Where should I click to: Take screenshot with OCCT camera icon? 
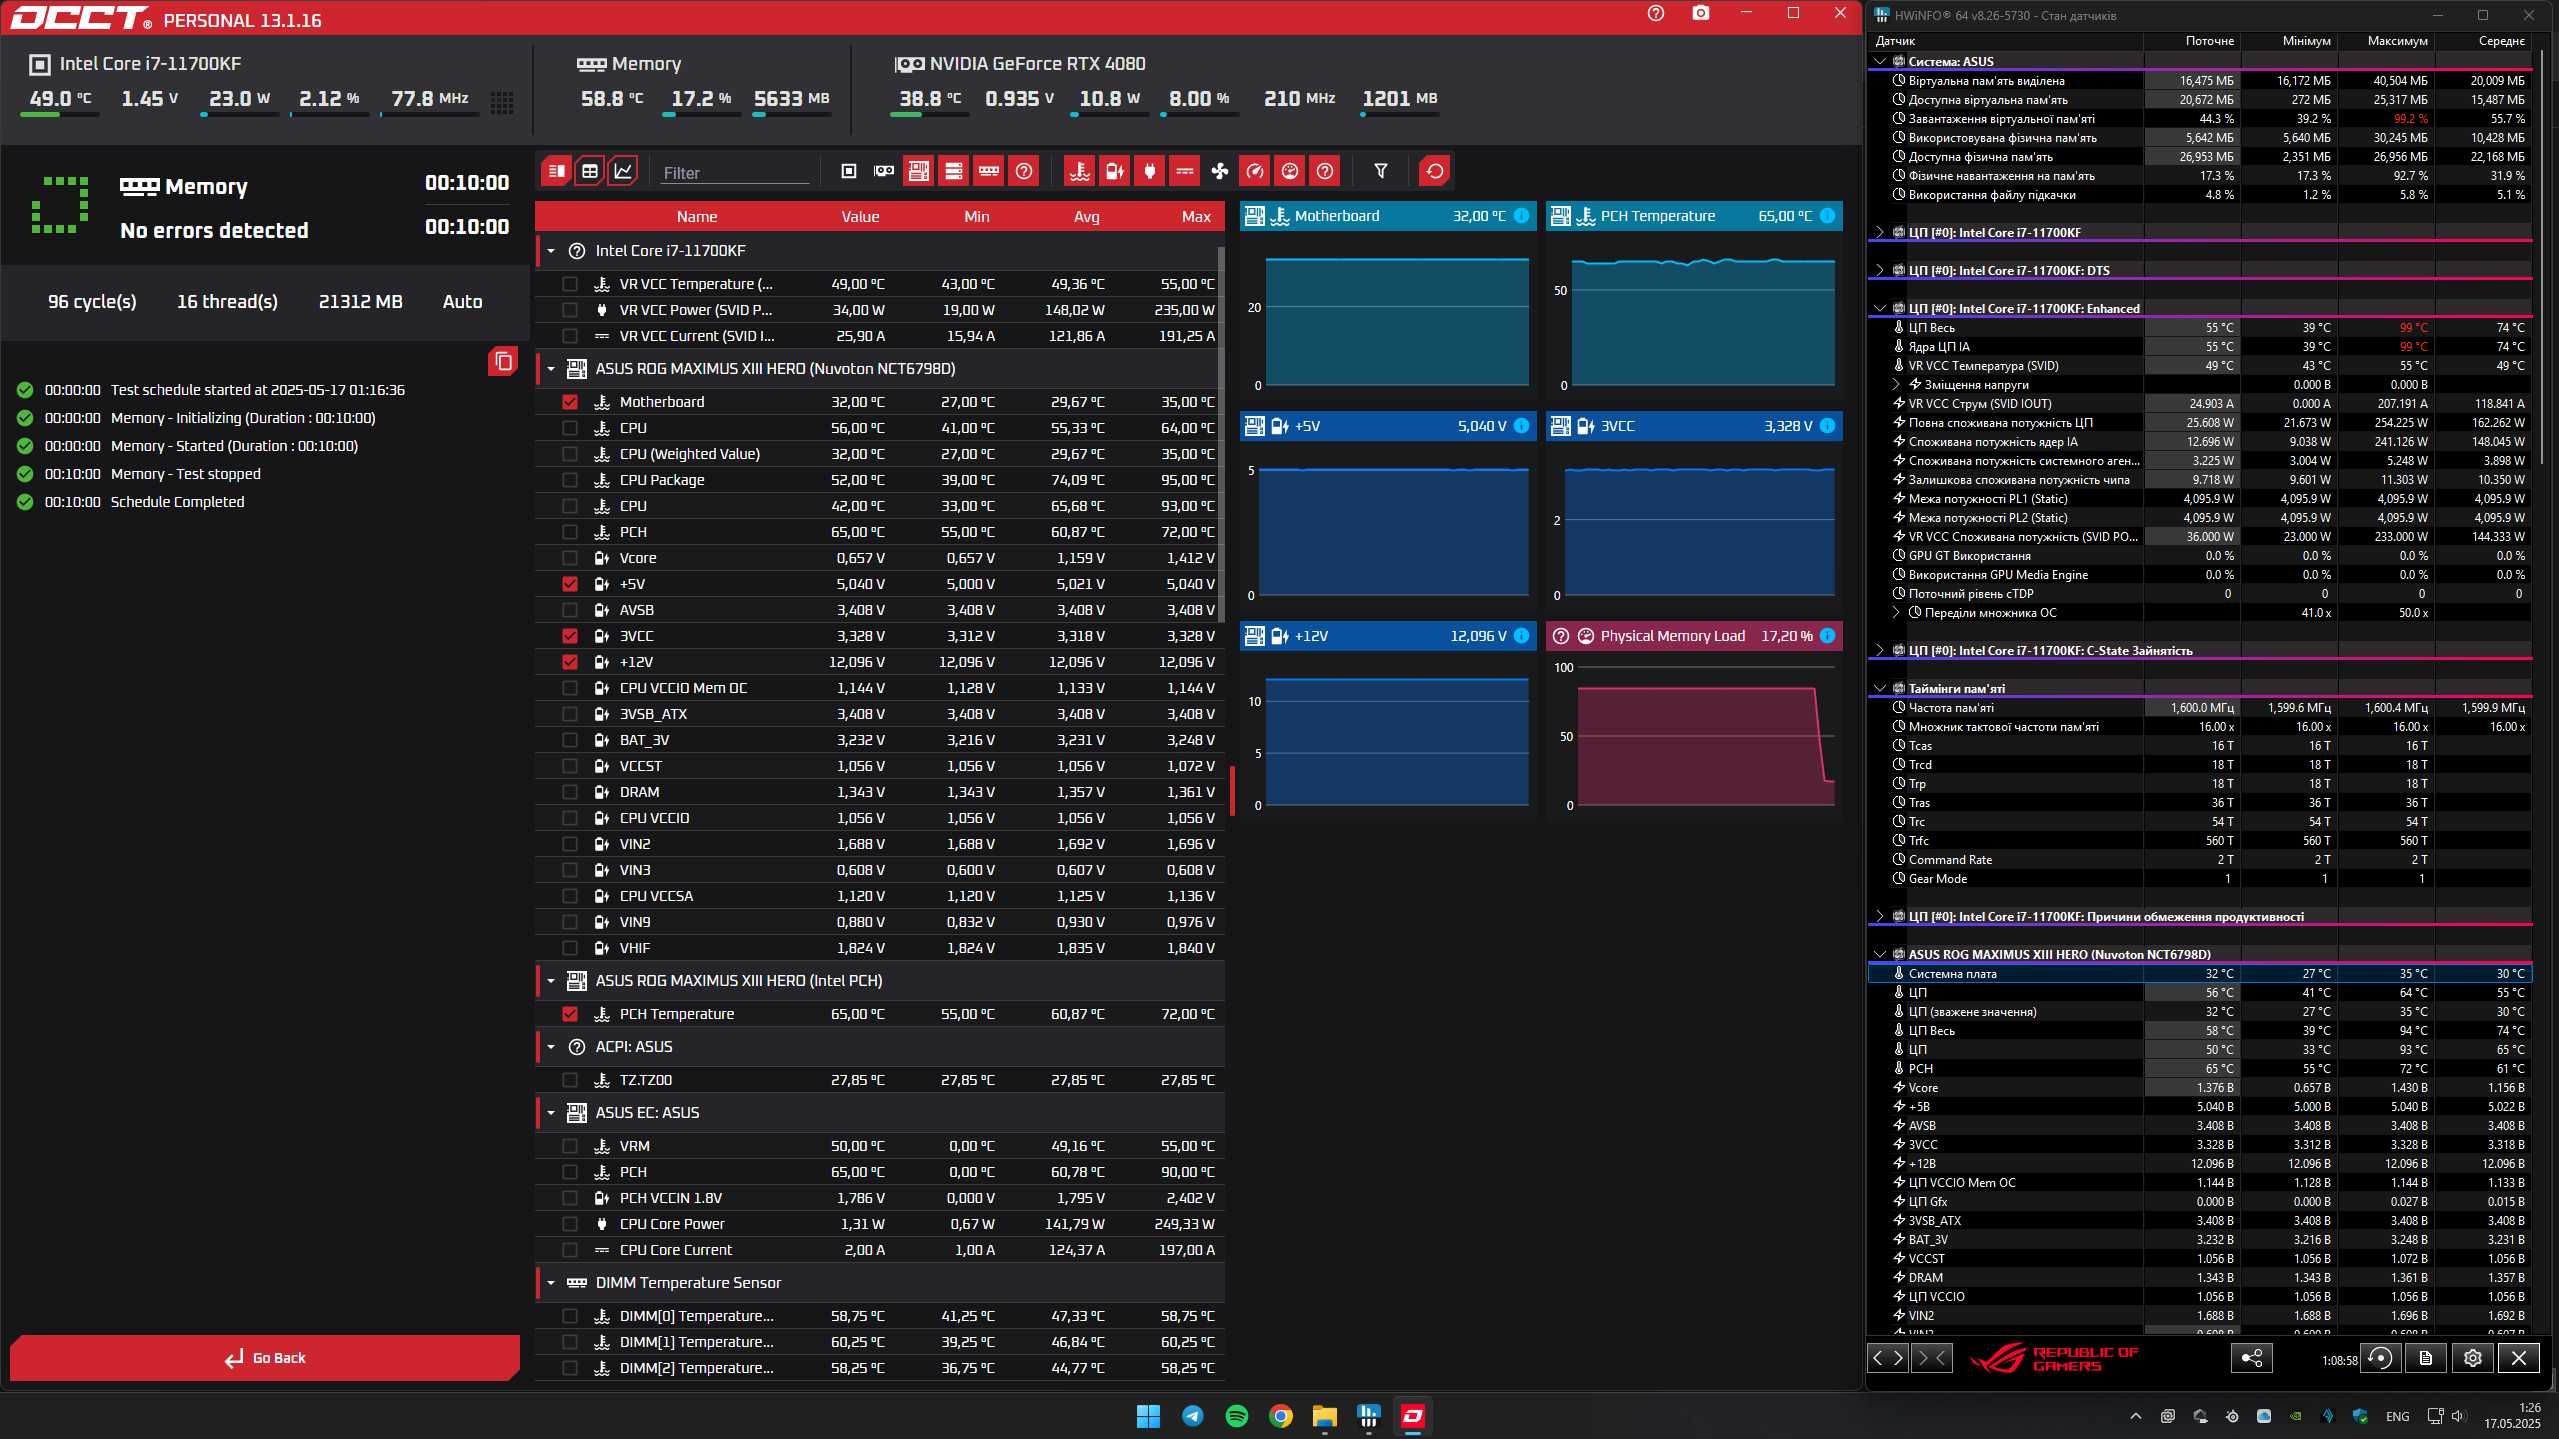[1700, 14]
